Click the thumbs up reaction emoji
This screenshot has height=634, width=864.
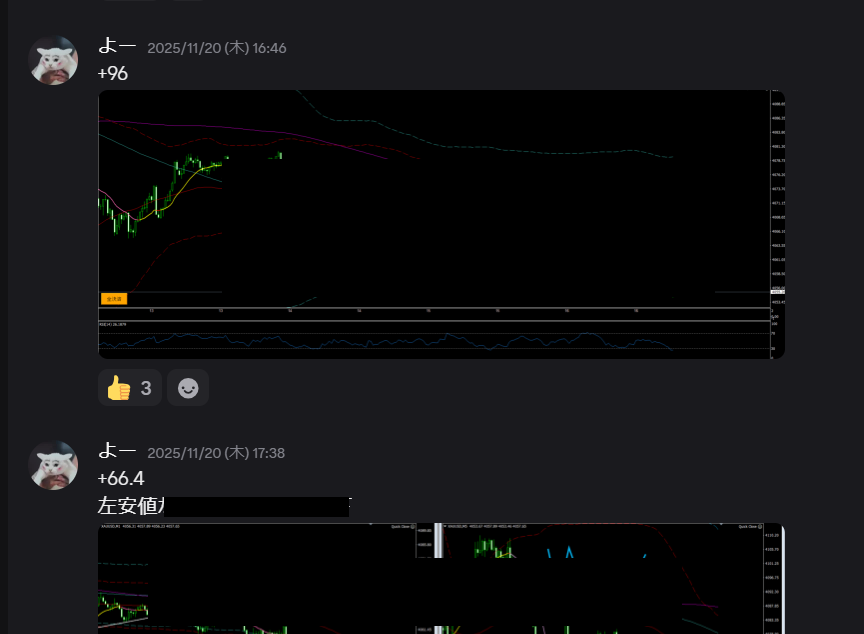click(x=119, y=388)
